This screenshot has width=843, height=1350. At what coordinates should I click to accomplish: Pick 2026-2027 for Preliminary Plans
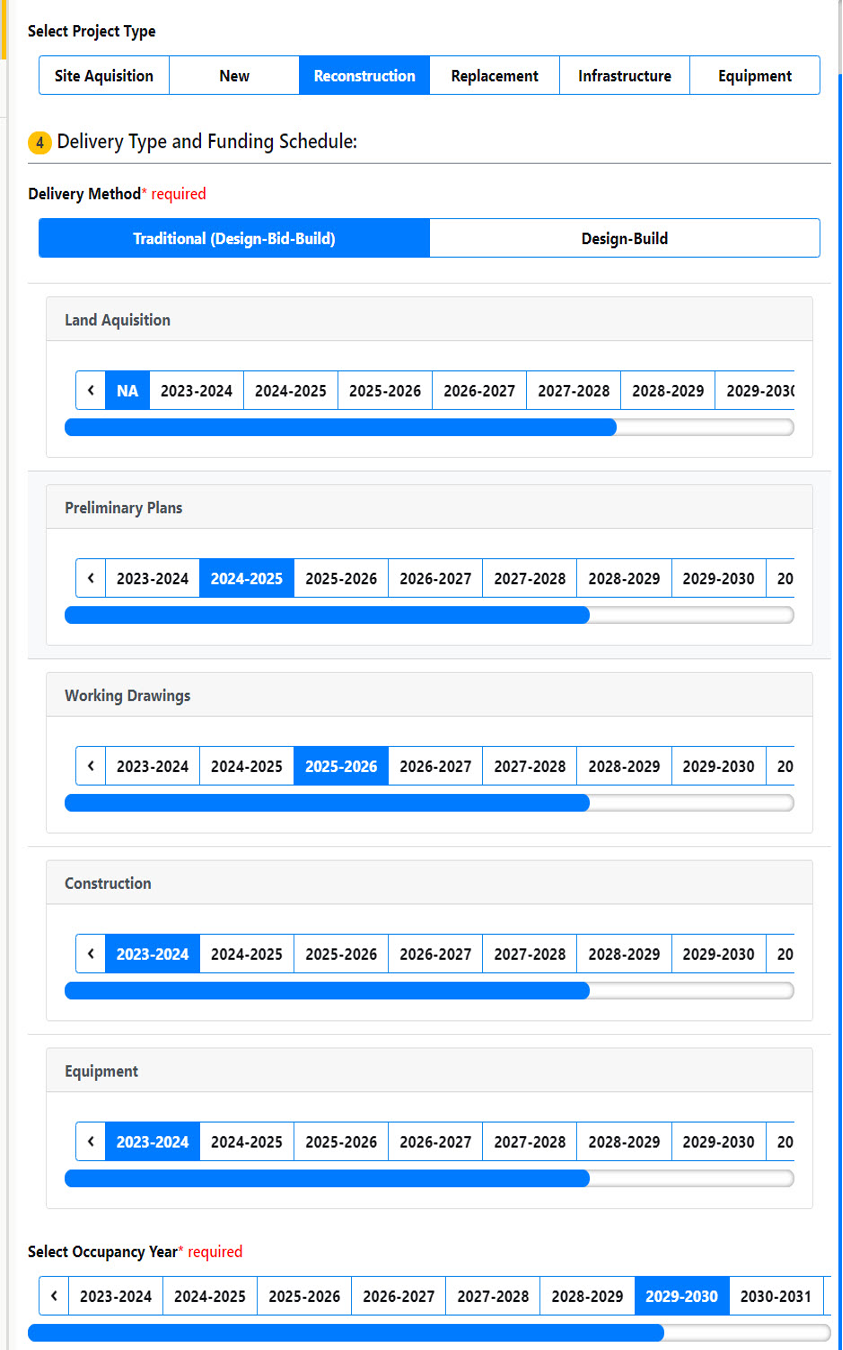click(x=435, y=578)
